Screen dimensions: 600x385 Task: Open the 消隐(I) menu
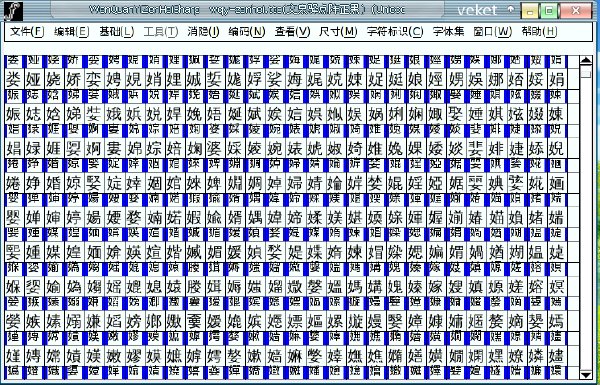(203, 31)
